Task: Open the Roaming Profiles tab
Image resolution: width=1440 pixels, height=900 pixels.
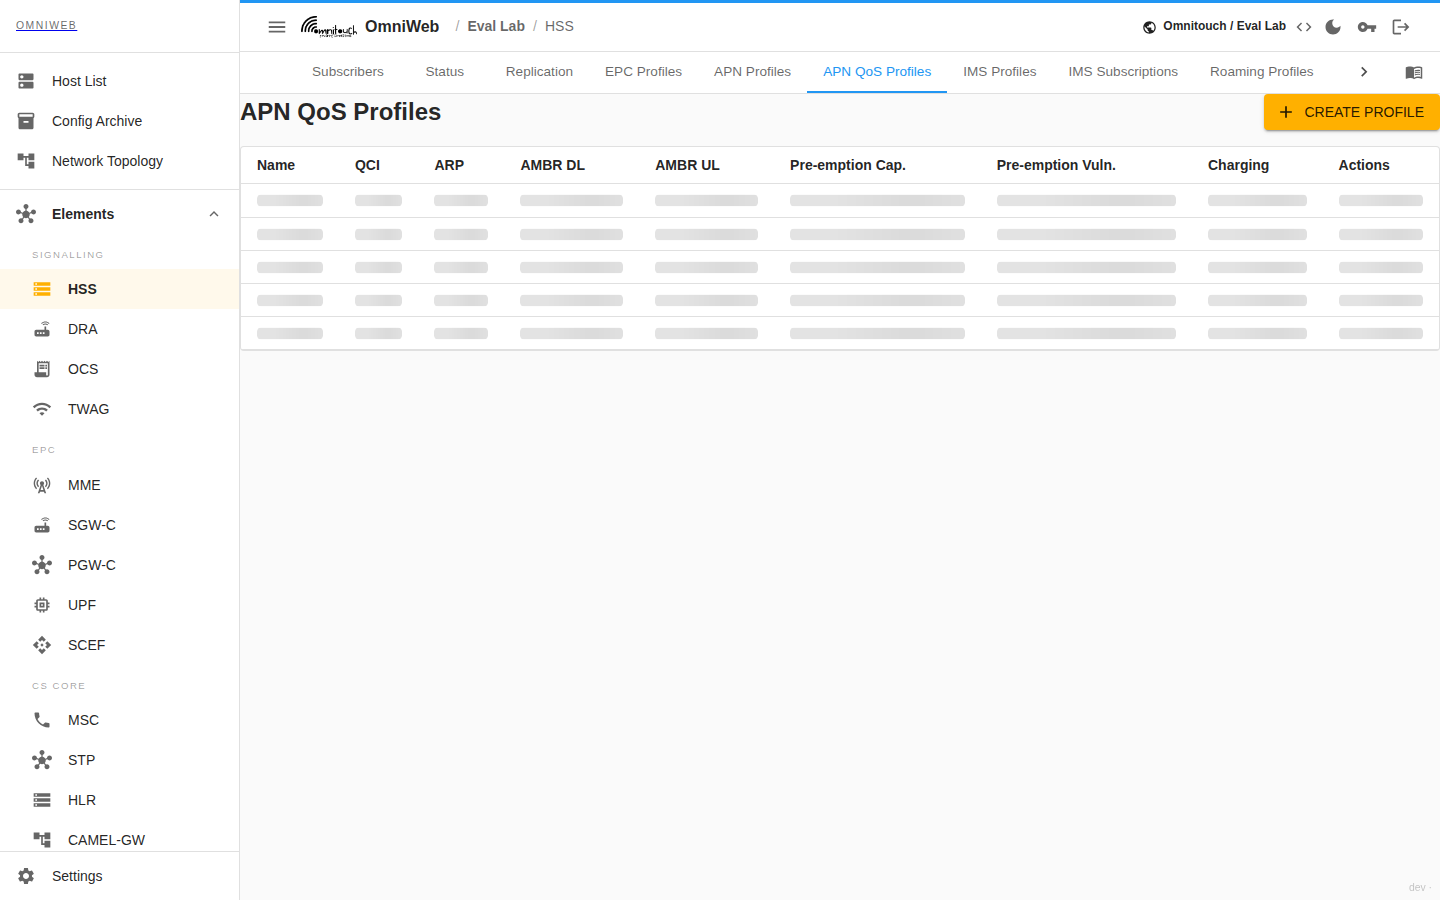Action: 1261,72
